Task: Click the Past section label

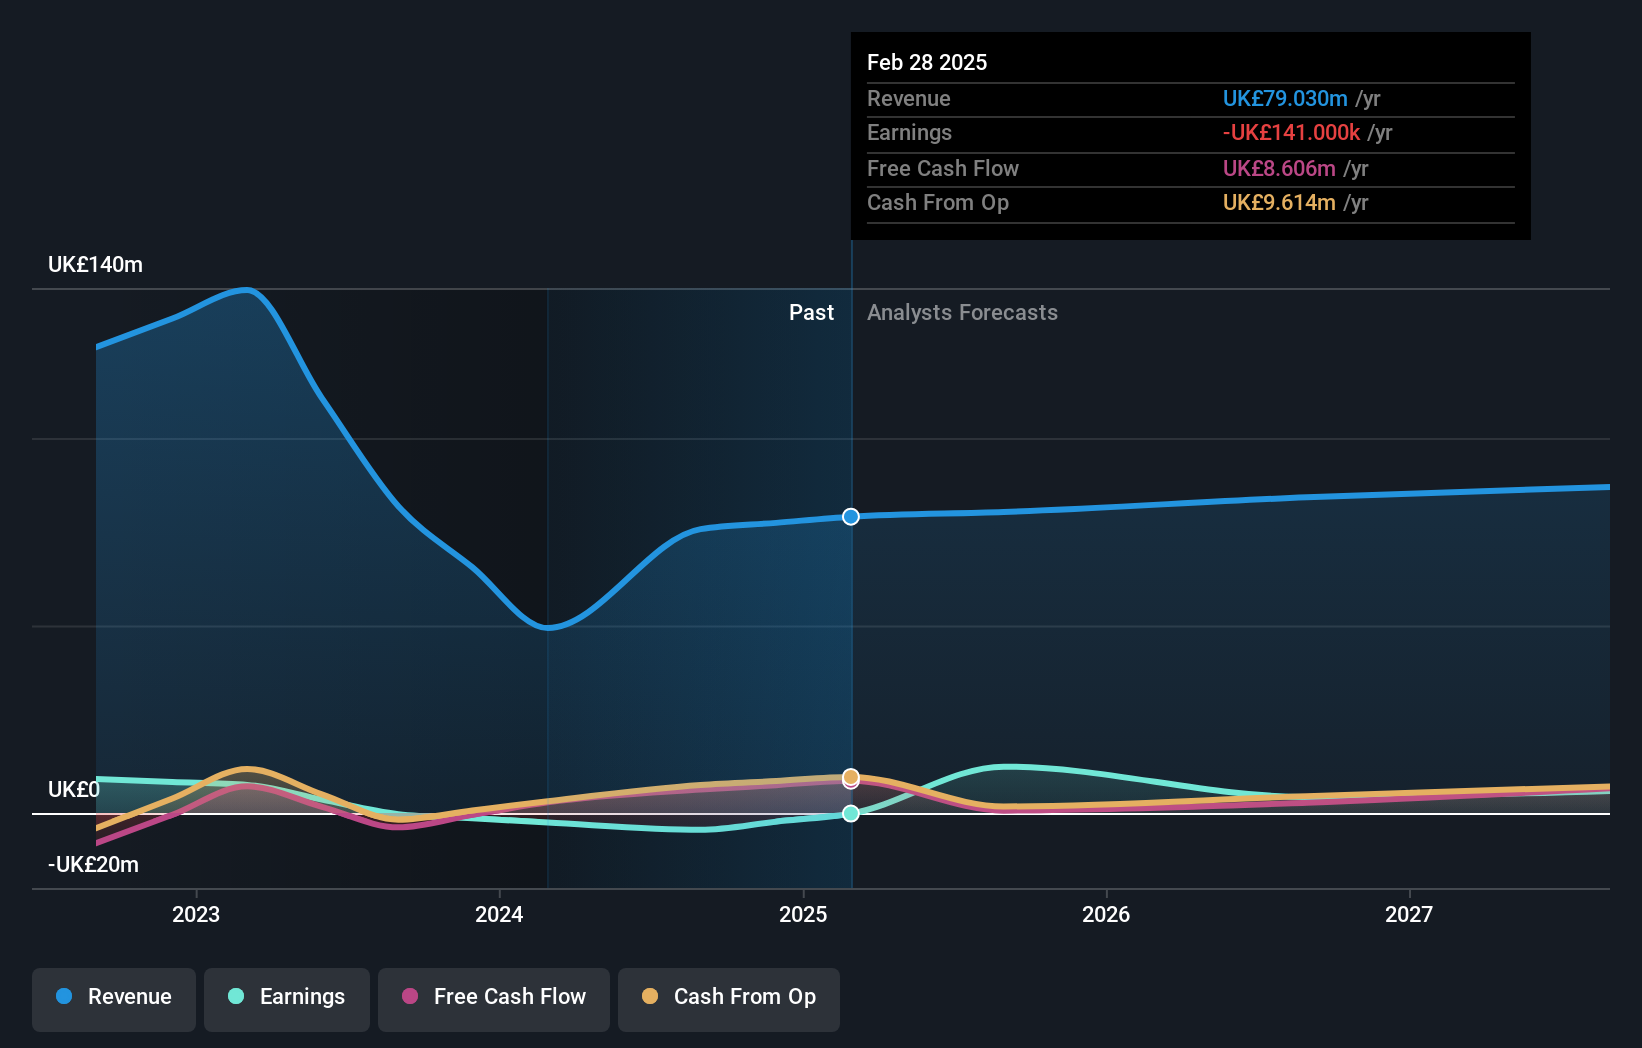Action: tap(811, 313)
